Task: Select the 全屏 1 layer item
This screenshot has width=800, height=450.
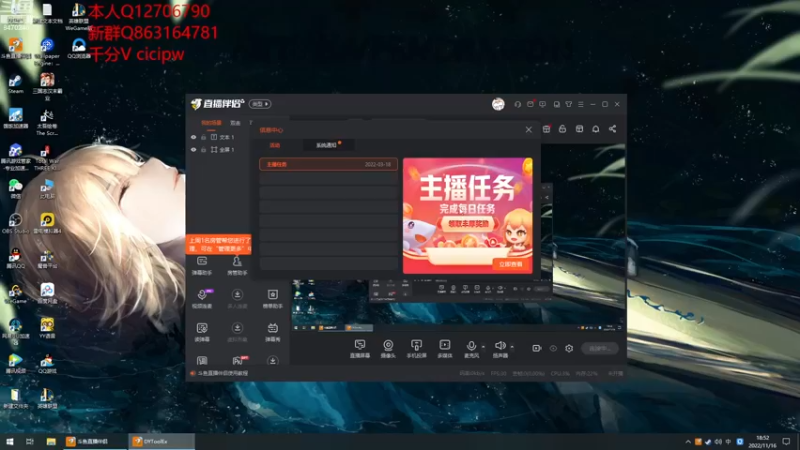Action: tap(222, 150)
